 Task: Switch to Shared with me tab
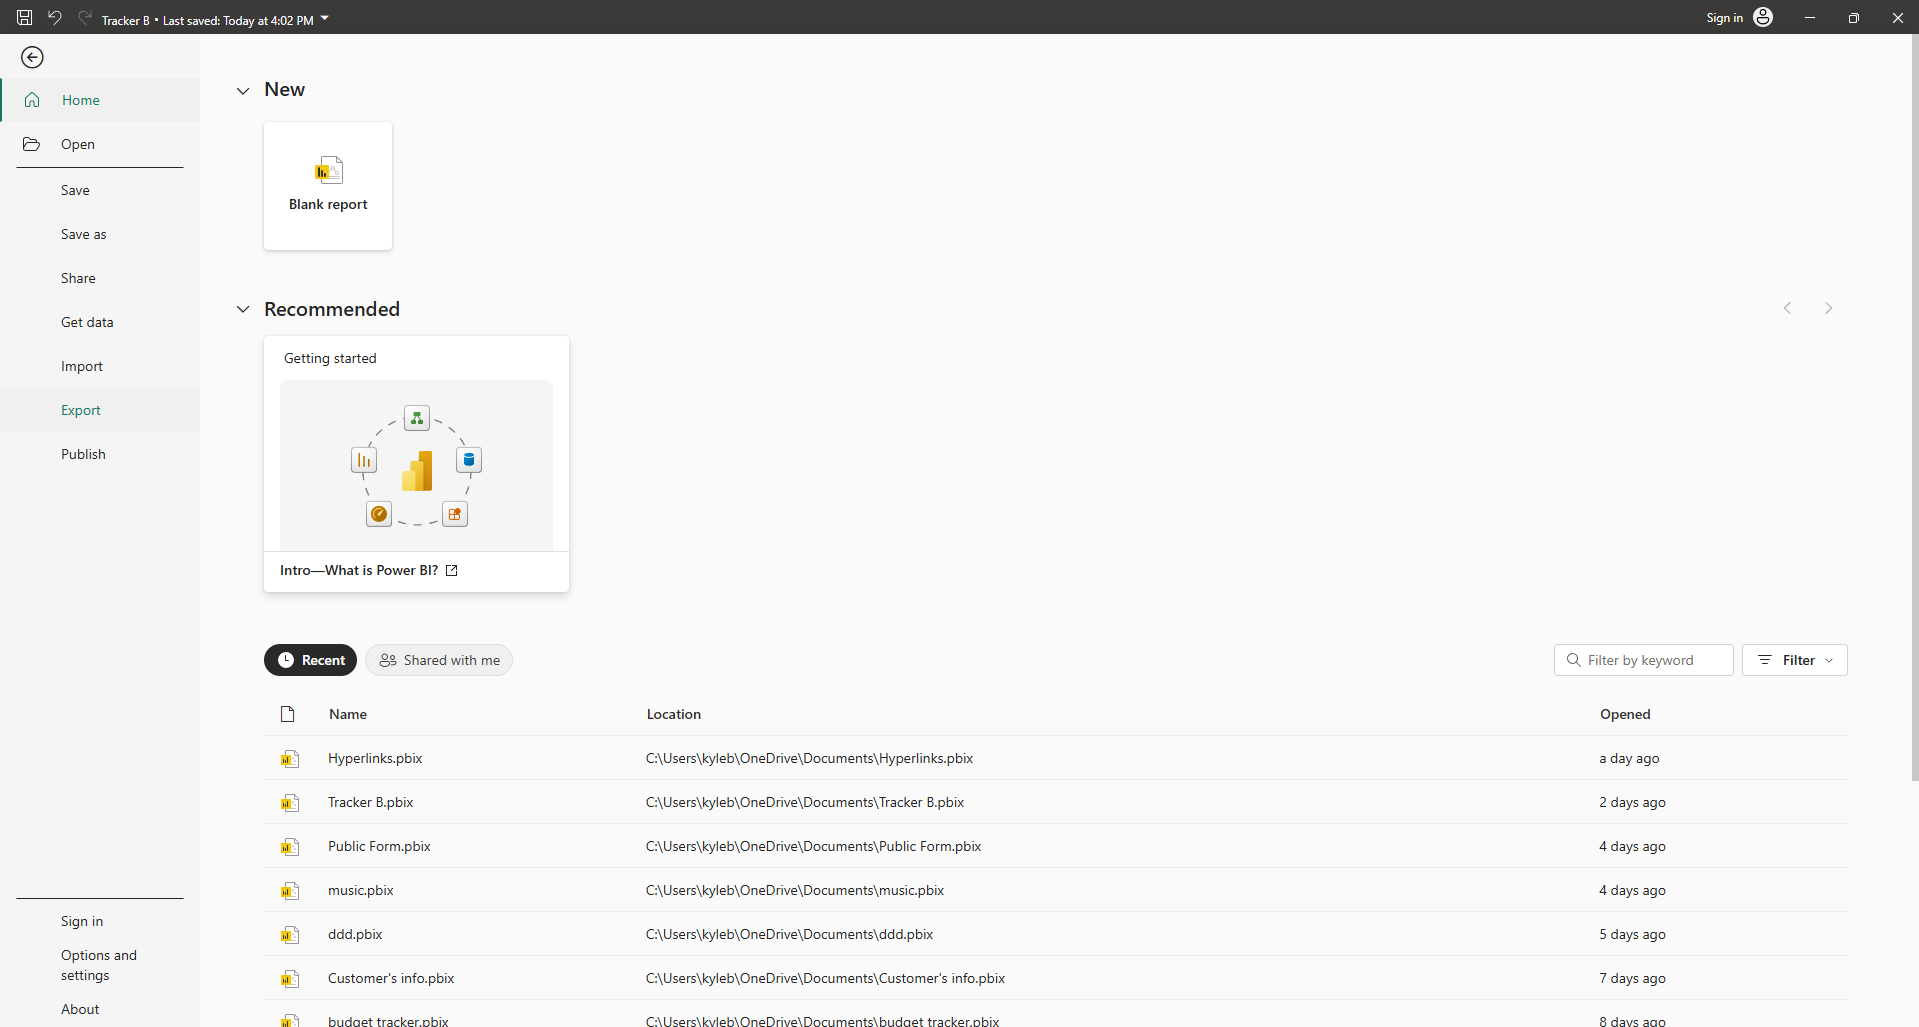439,660
